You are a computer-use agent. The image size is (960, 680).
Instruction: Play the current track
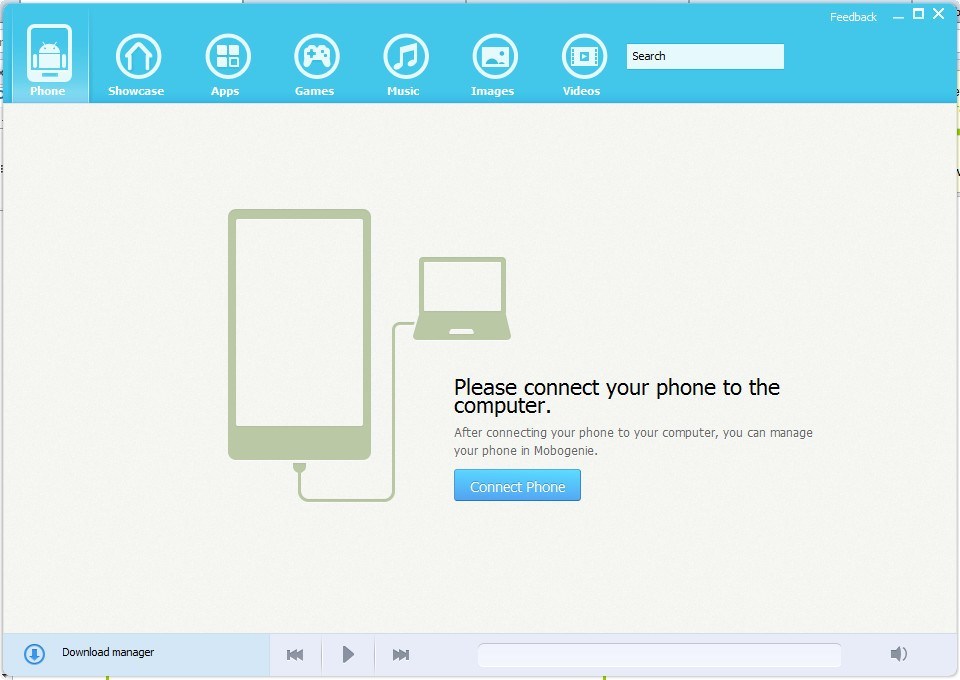click(x=348, y=654)
